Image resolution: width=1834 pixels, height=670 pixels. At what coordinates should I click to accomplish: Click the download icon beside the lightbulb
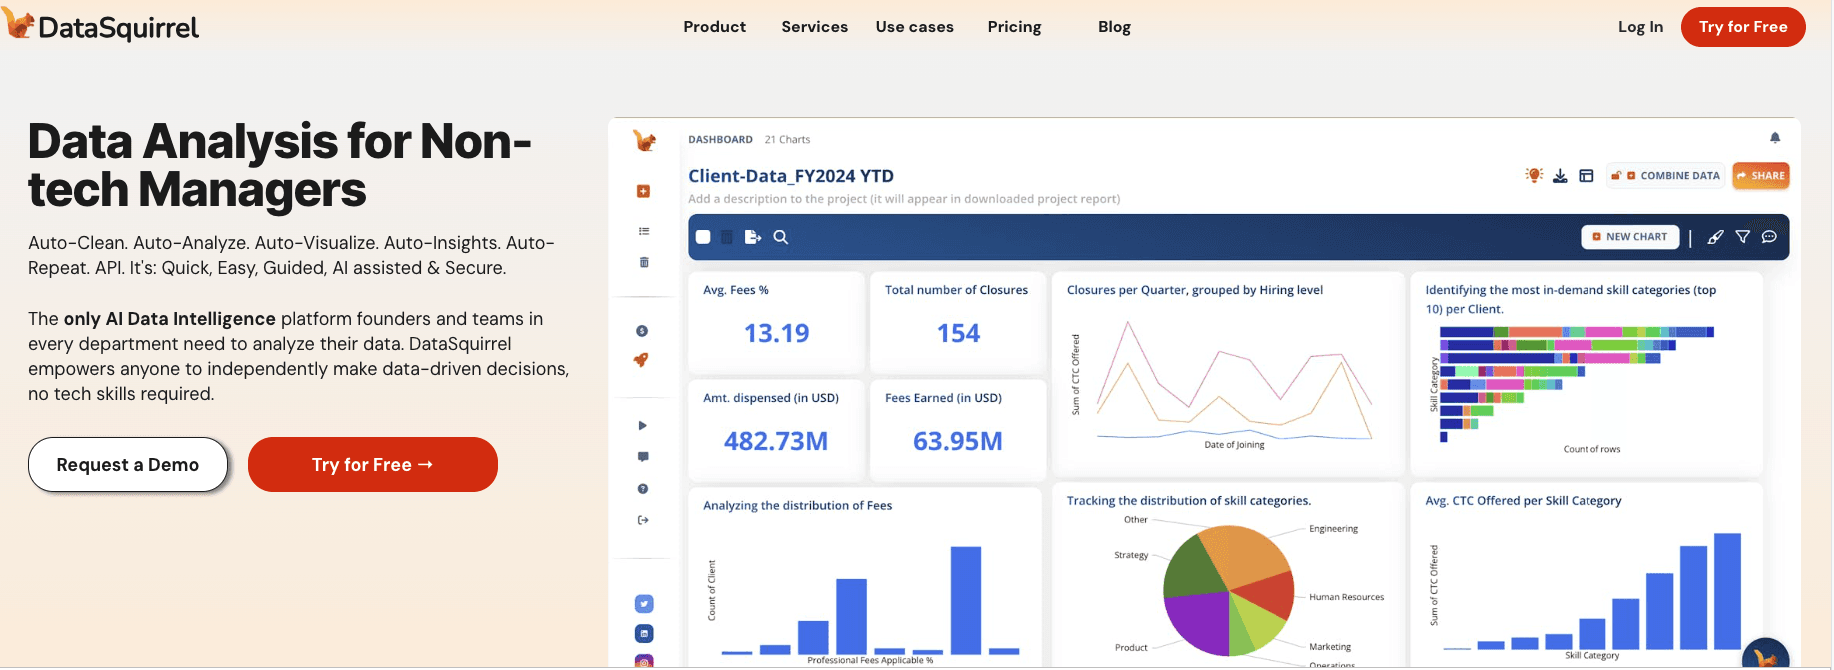coord(1560,176)
